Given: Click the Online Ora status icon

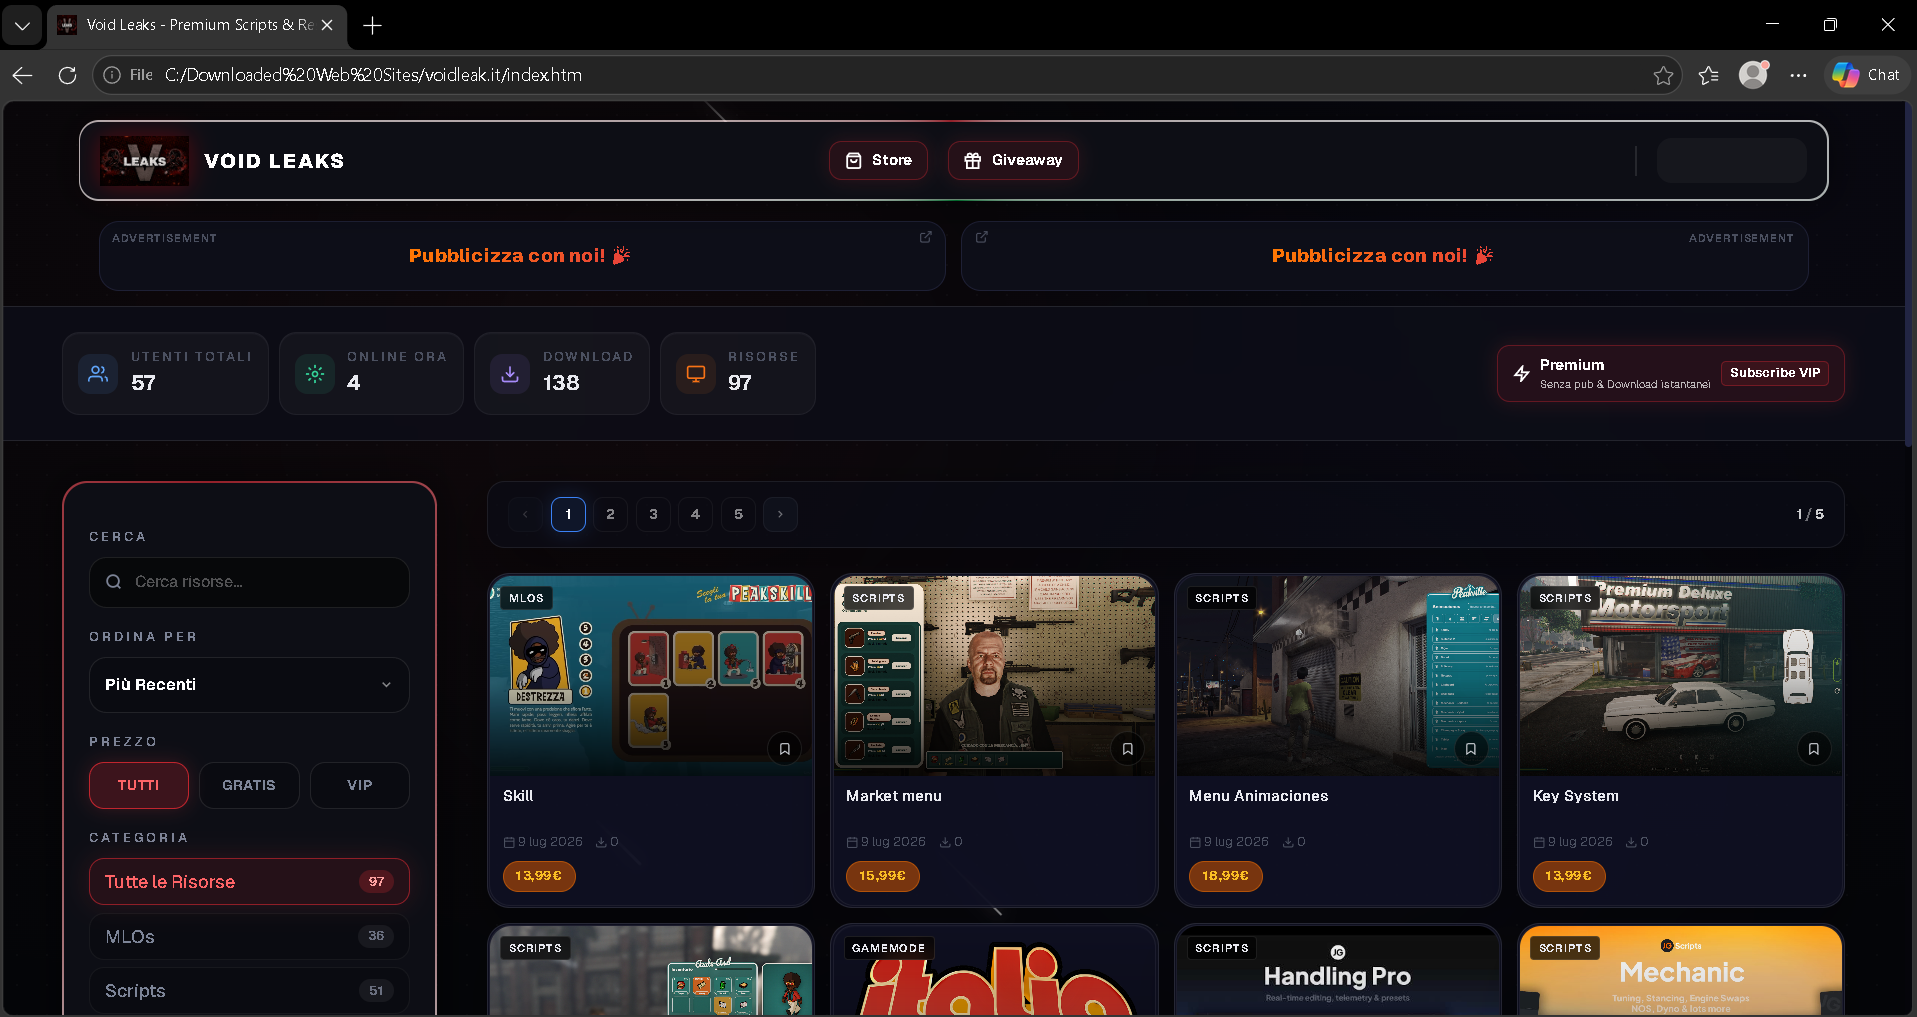Looking at the screenshot, I should tap(315, 374).
